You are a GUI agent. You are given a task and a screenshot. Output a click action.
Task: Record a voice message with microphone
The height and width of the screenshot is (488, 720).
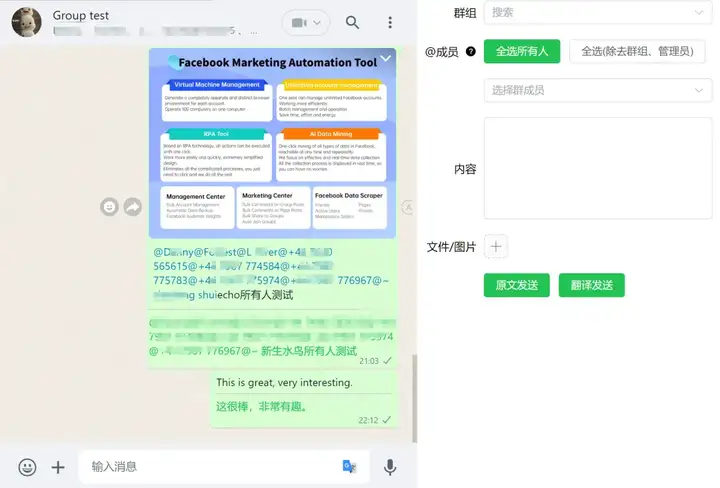(x=390, y=467)
